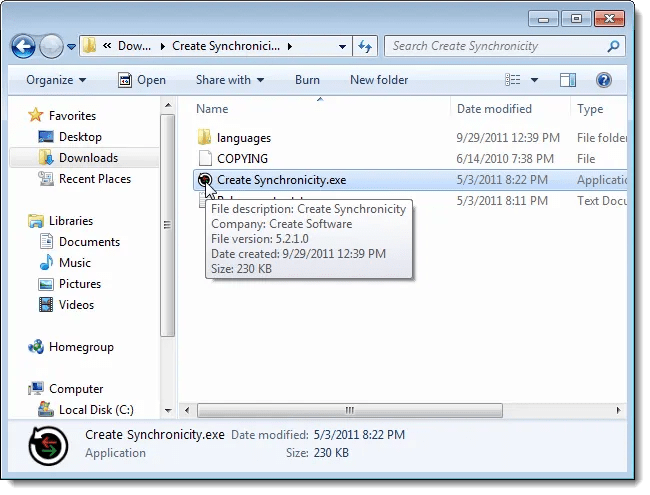Open the Documents library
The width and height of the screenshot is (650, 495).
pos(89,242)
